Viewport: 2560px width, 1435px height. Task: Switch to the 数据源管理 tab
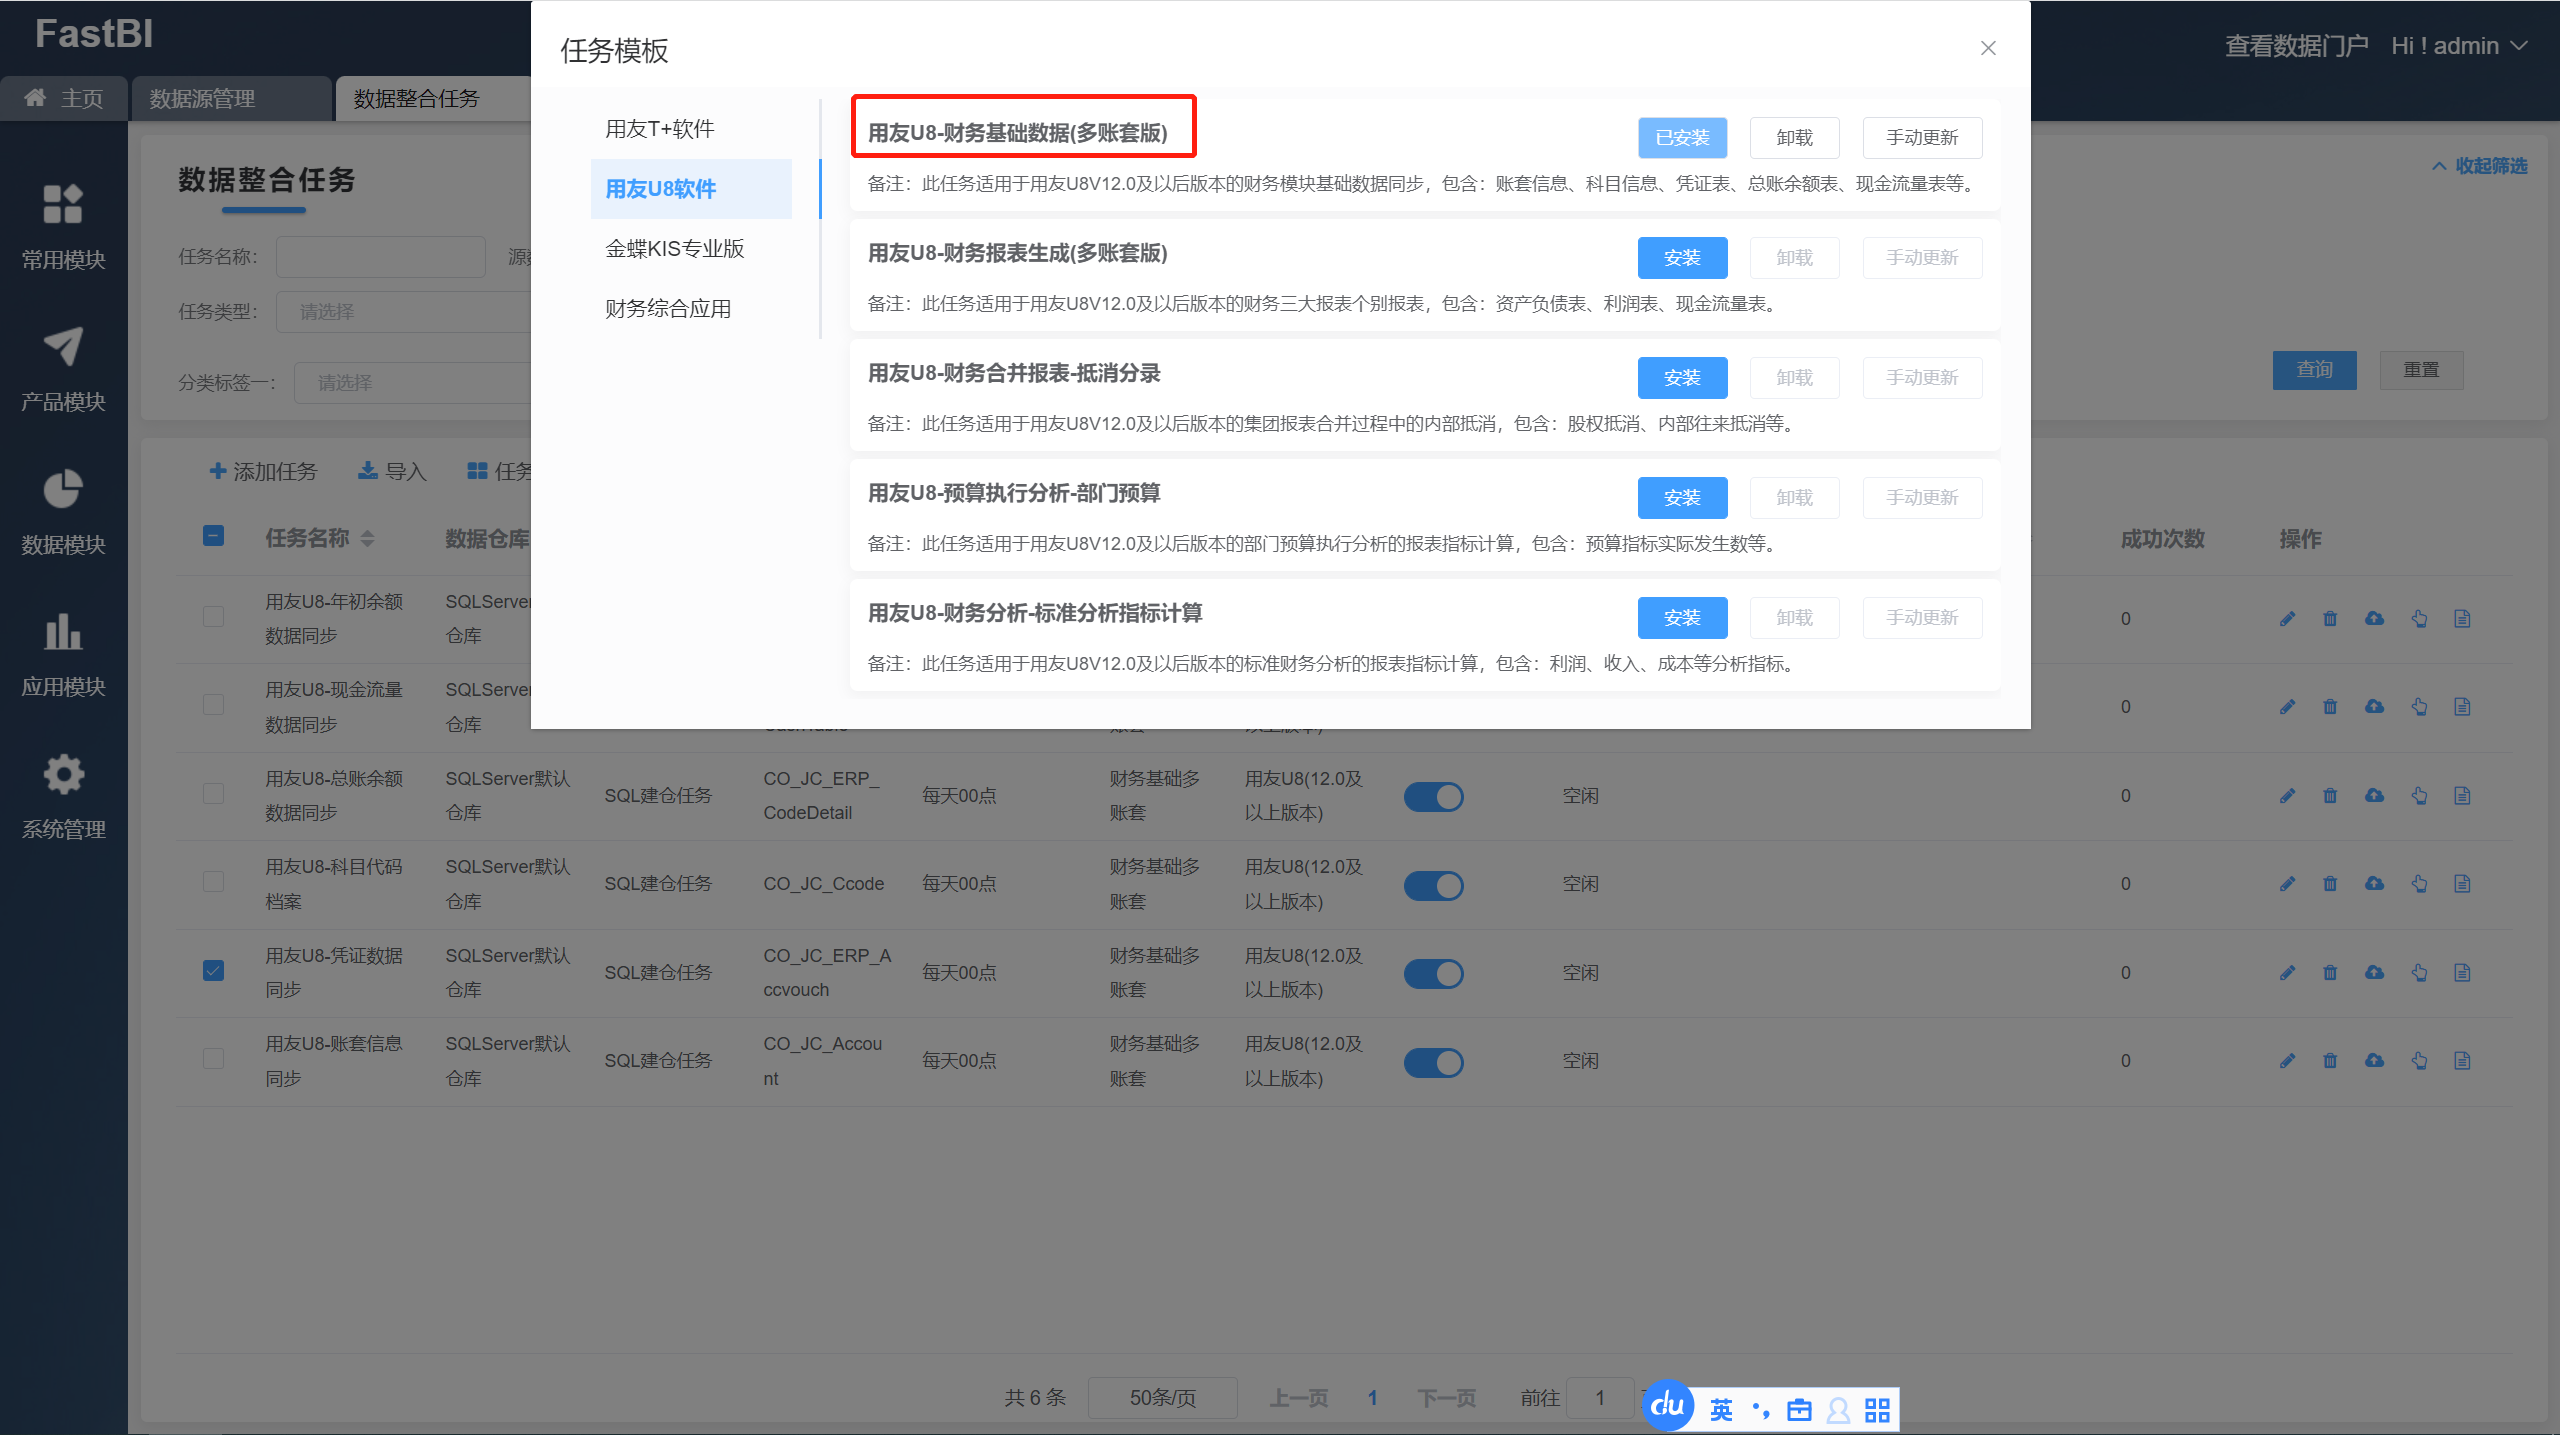pos(203,99)
